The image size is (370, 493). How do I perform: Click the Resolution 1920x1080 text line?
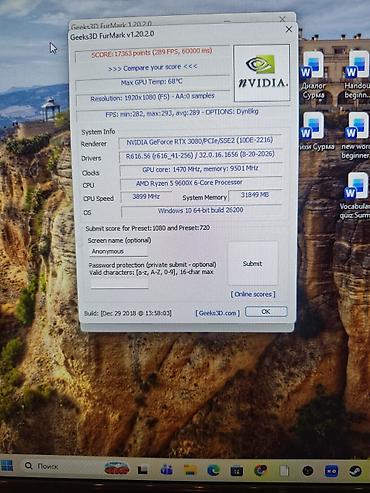click(x=152, y=98)
